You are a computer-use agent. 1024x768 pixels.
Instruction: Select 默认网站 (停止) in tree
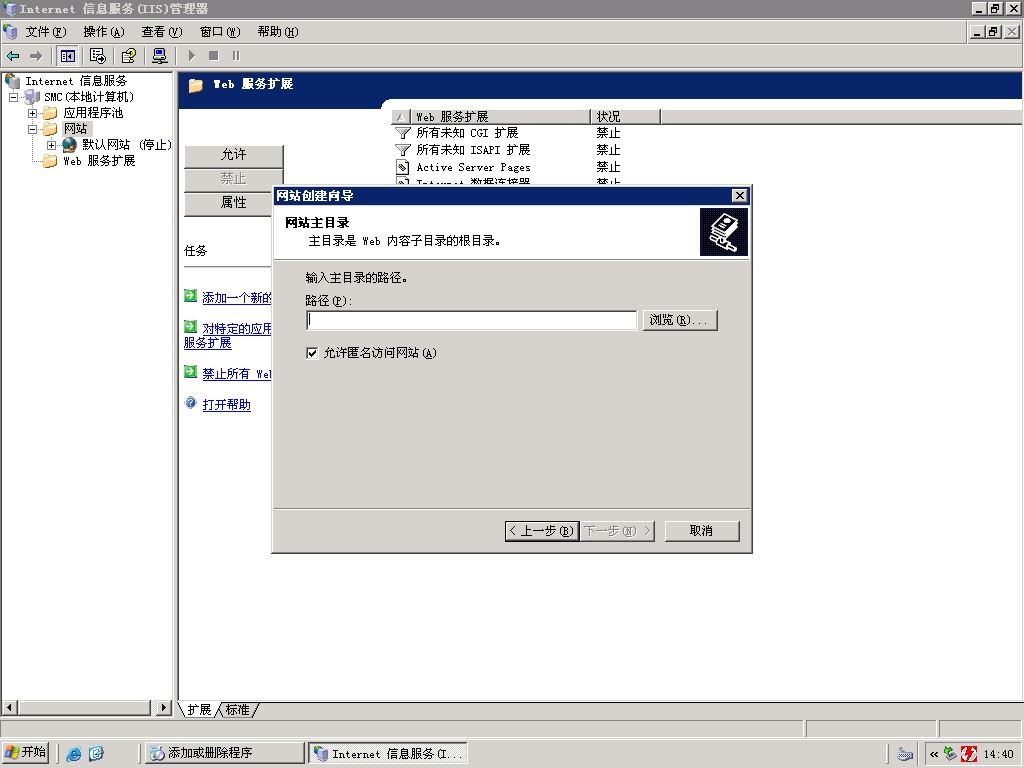tap(126, 144)
